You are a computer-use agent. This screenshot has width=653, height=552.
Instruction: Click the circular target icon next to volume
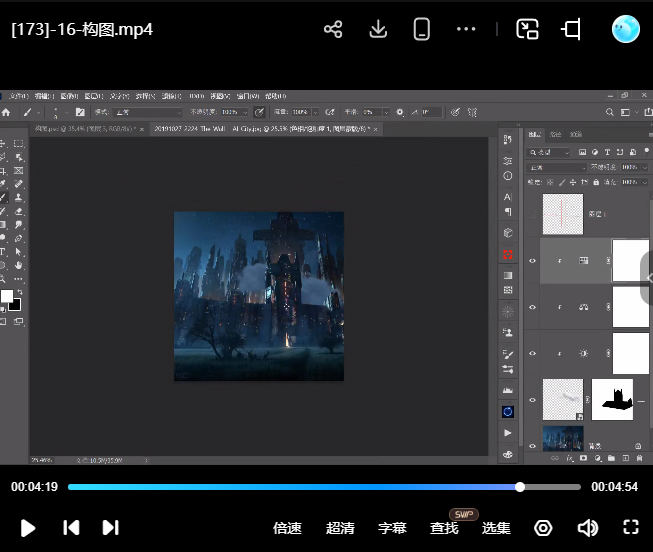click(x=543, y=527)
